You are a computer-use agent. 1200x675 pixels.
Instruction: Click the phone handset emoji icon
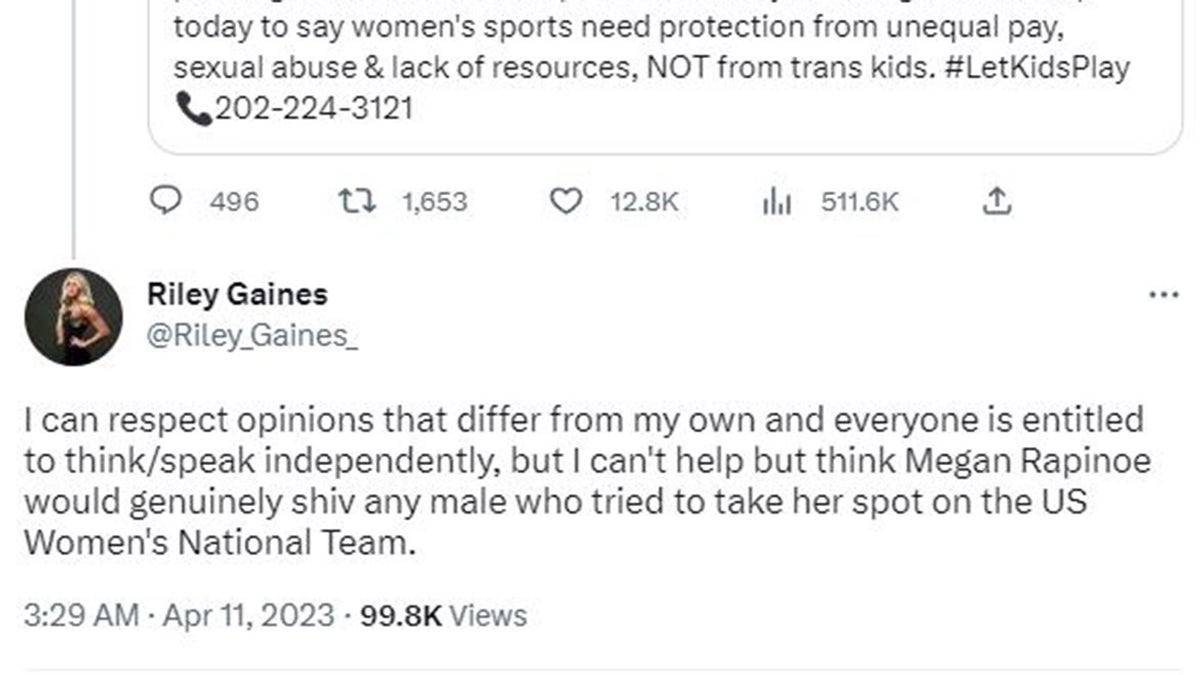pos(192,109)
